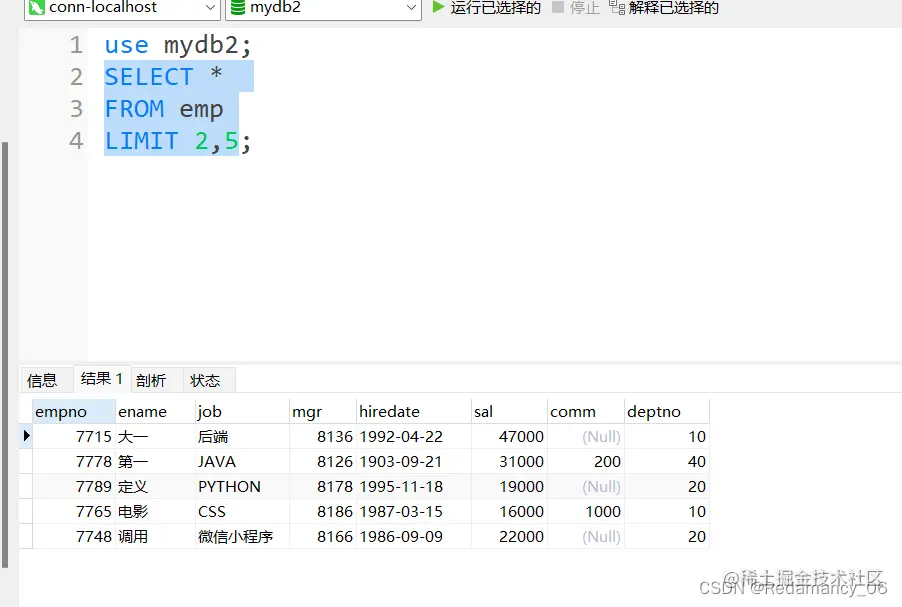Viewport: 902px width, 607px height.
Task: Click the hiredate cell 1992-04-22
Action: coord(414,437)
